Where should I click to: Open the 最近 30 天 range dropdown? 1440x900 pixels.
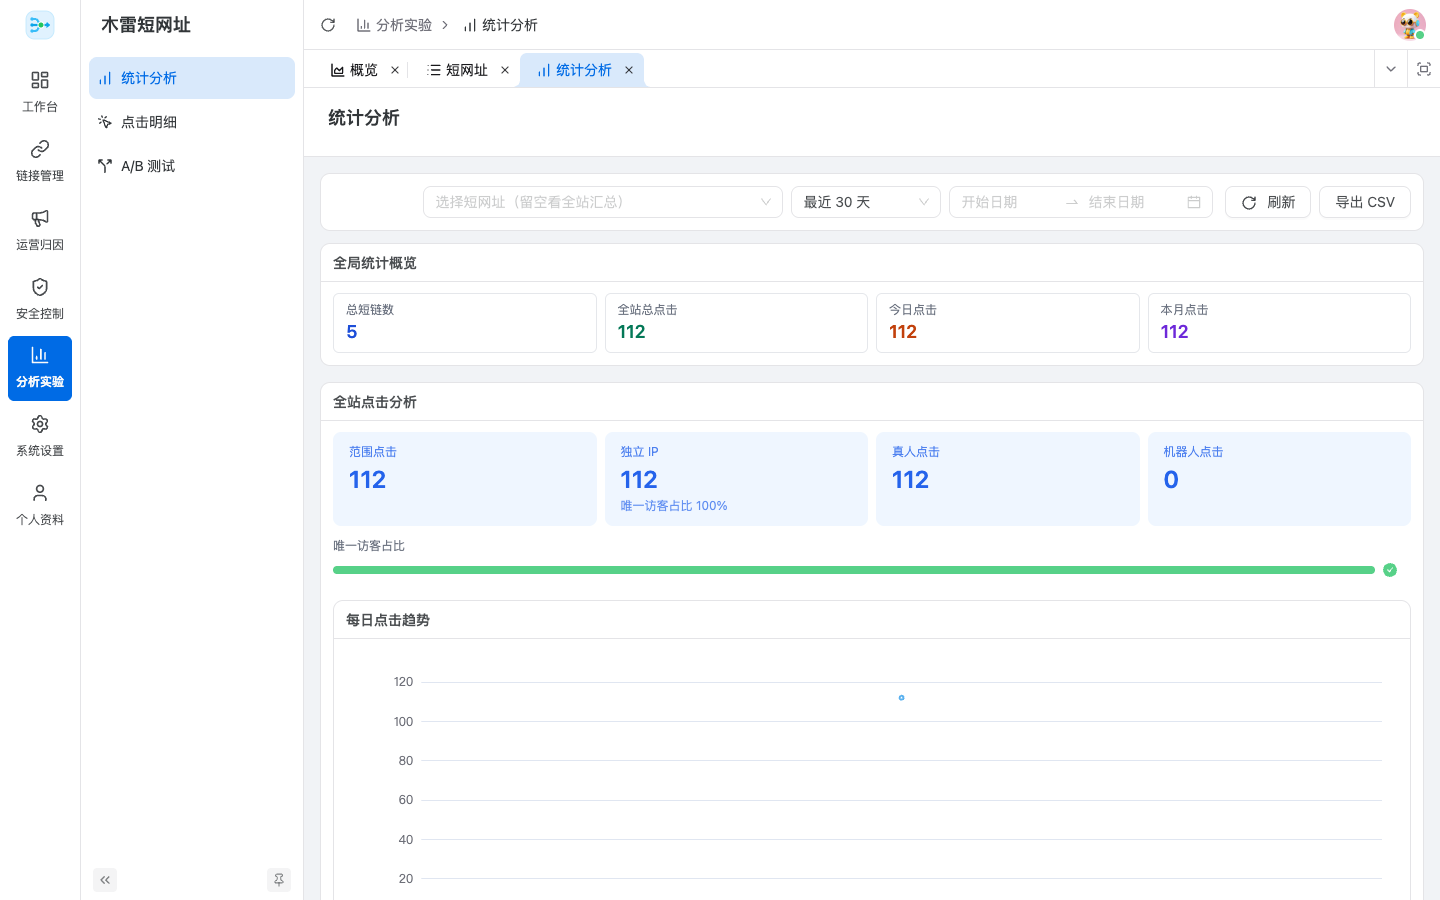[866, 202]
